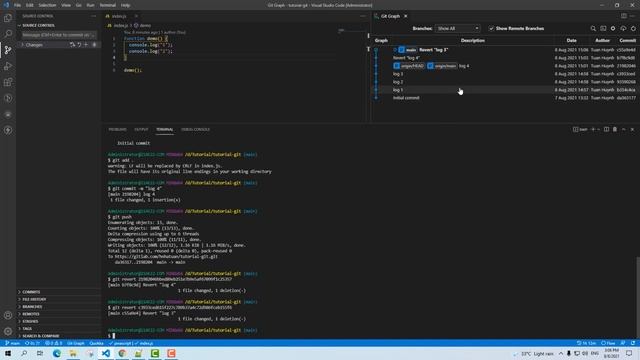Open the Accounts icon in activity bar
Screen dimensions: 640x360
(x=8, y=315)
